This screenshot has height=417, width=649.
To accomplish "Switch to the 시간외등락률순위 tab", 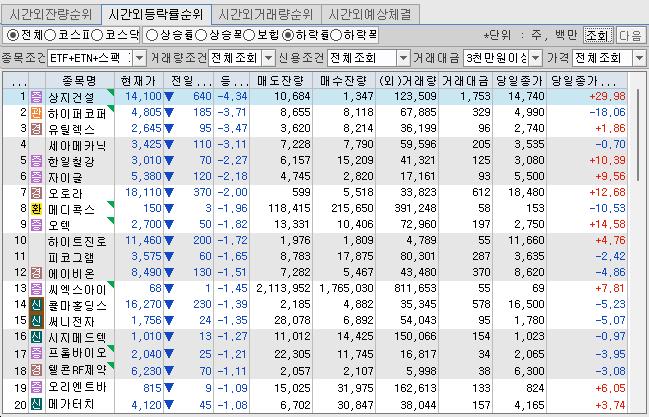I will tap(156, 15).
